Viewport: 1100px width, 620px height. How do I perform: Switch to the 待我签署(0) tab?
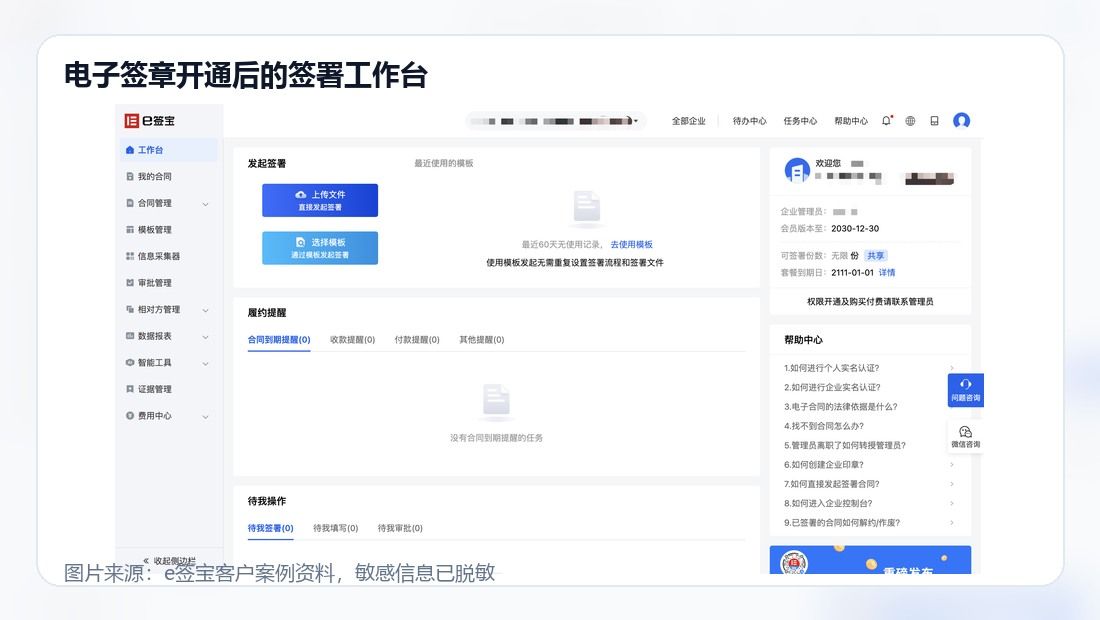click(x=271, y=528)
